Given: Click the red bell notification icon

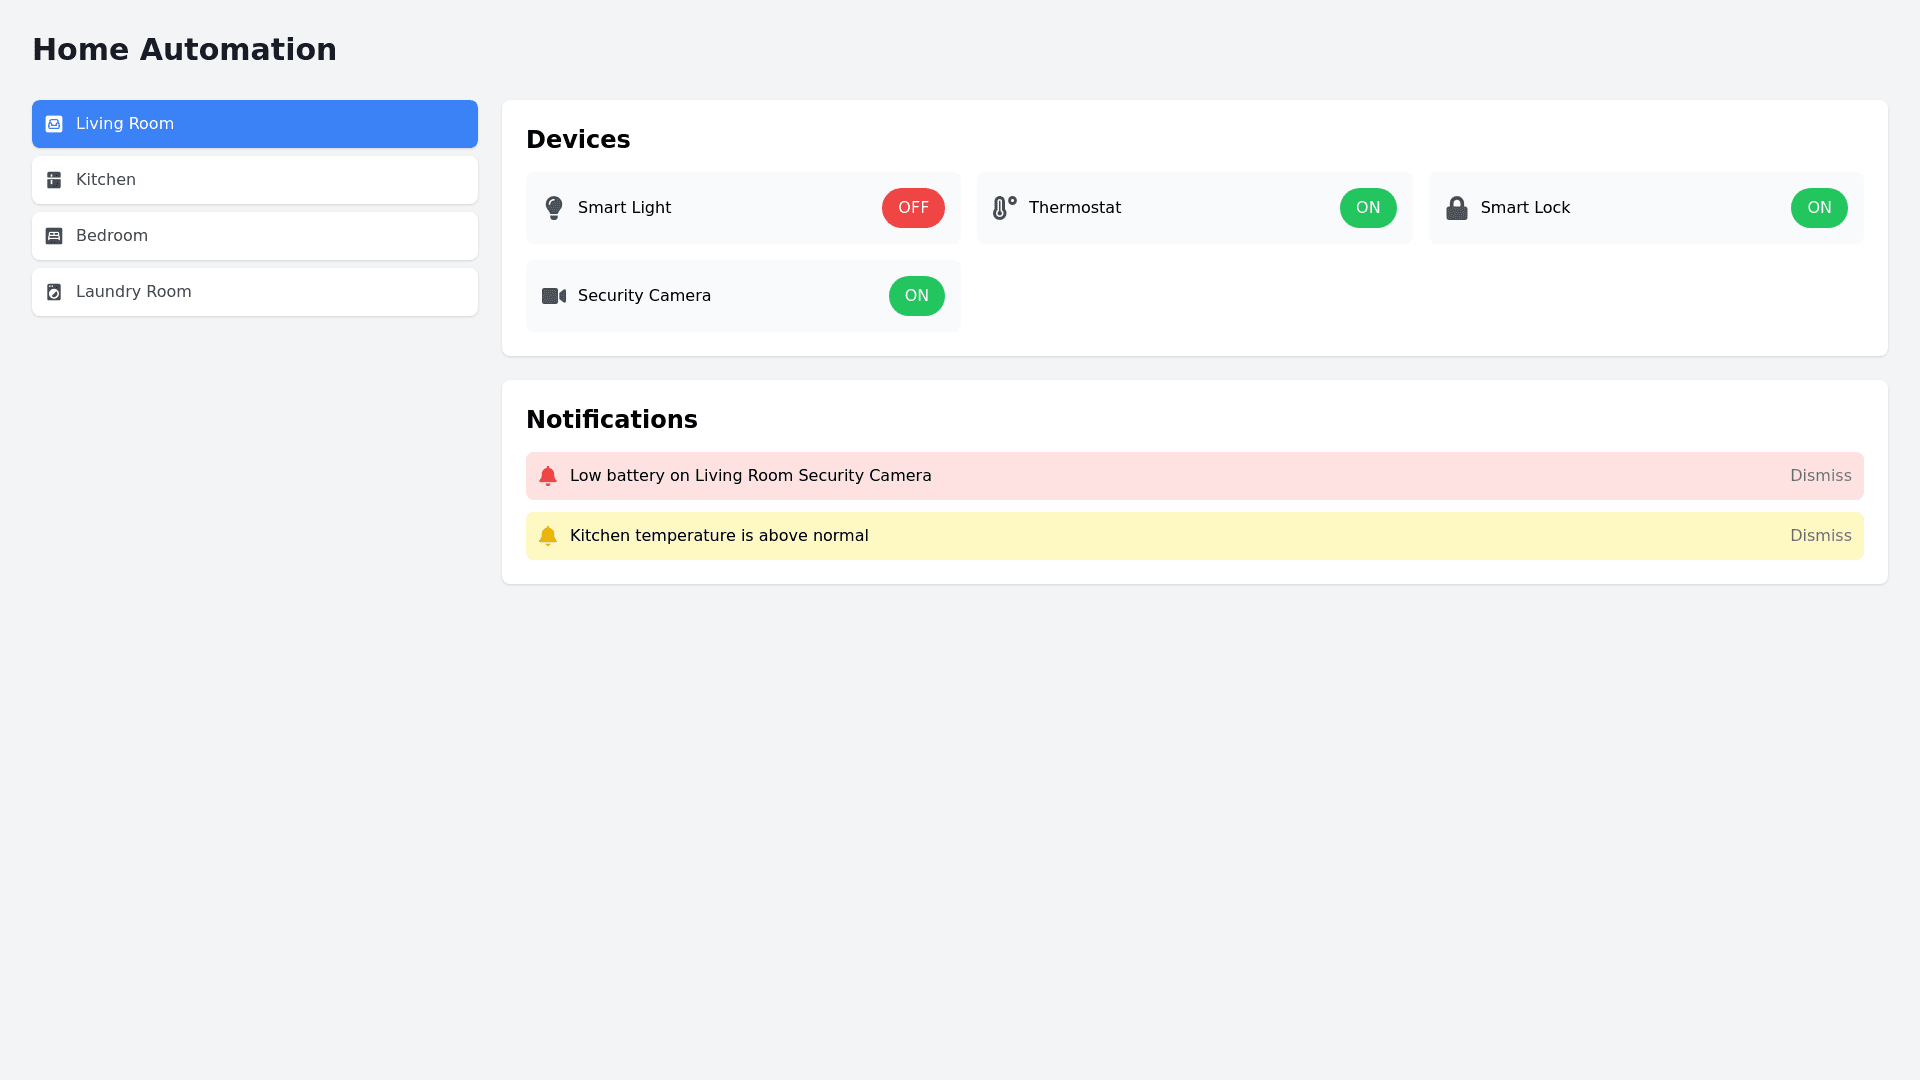Looking at the screenshot, I should point(548,476).
